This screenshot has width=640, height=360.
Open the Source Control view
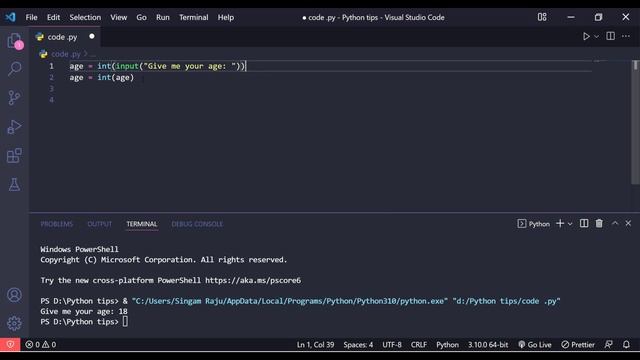click(14, 98)
